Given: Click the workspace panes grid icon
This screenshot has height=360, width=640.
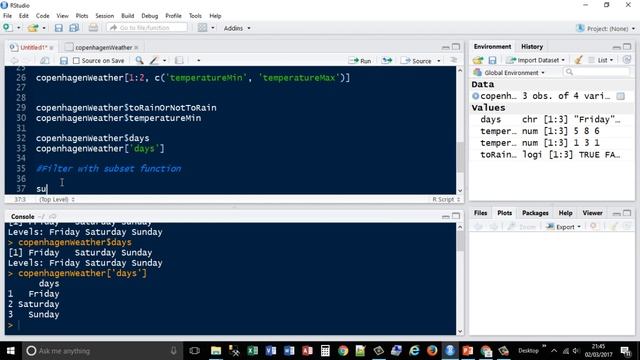Looking at the screenshot, I should point(202,28).
